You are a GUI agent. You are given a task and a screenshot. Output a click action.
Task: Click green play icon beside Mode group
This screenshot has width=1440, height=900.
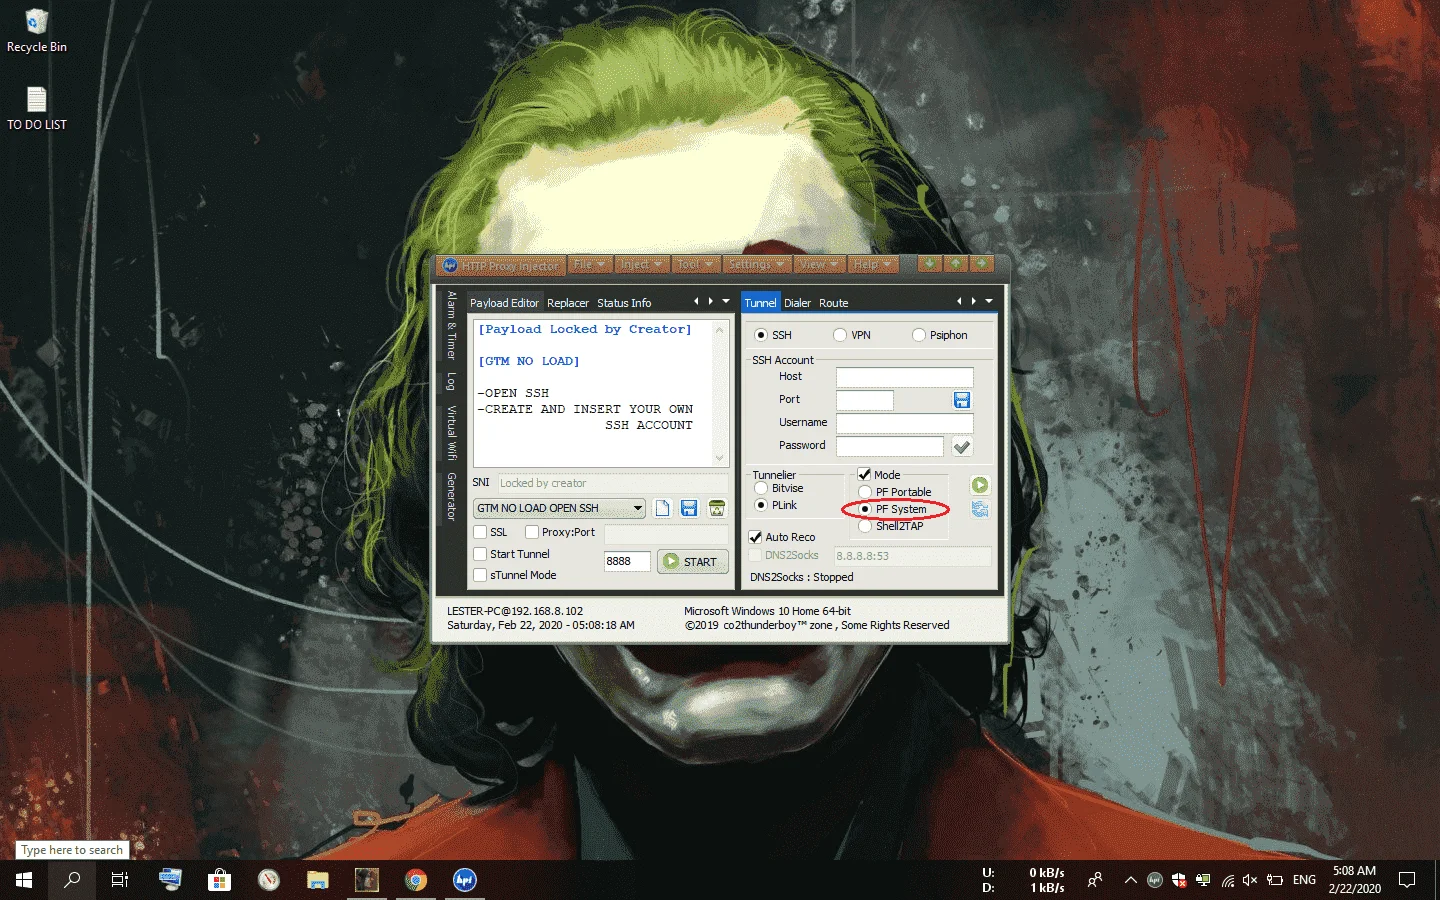pos(980,485)
